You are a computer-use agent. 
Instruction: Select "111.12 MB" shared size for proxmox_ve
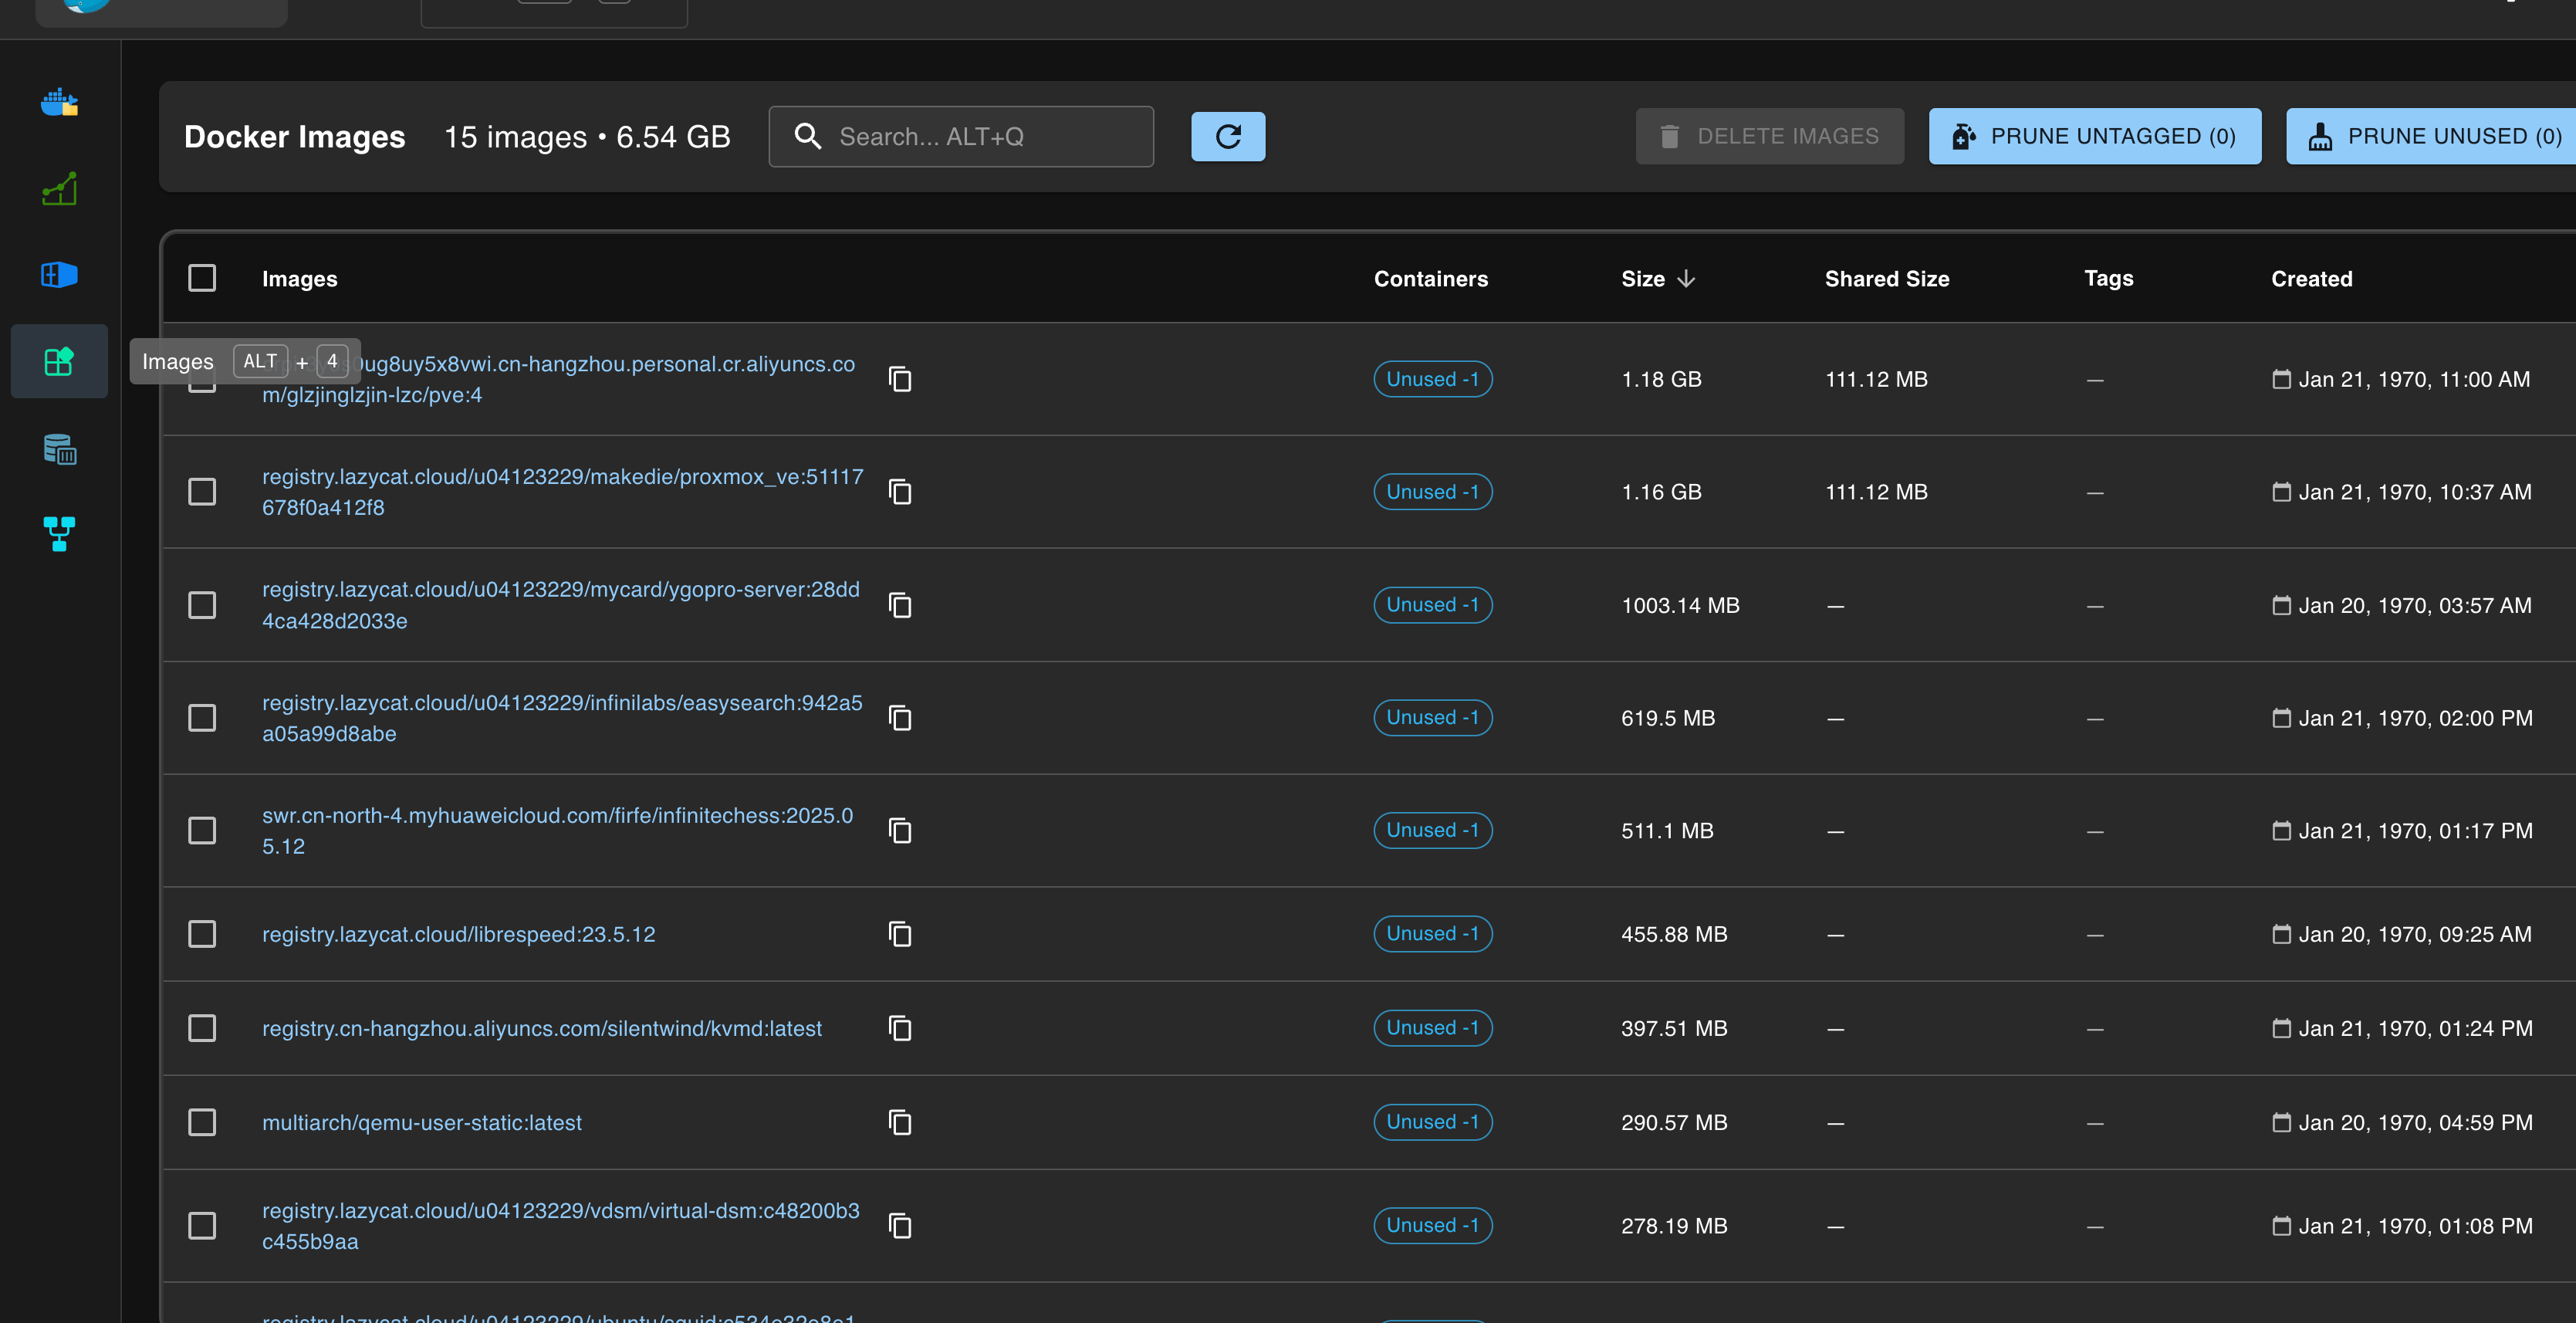point(1876,492)
